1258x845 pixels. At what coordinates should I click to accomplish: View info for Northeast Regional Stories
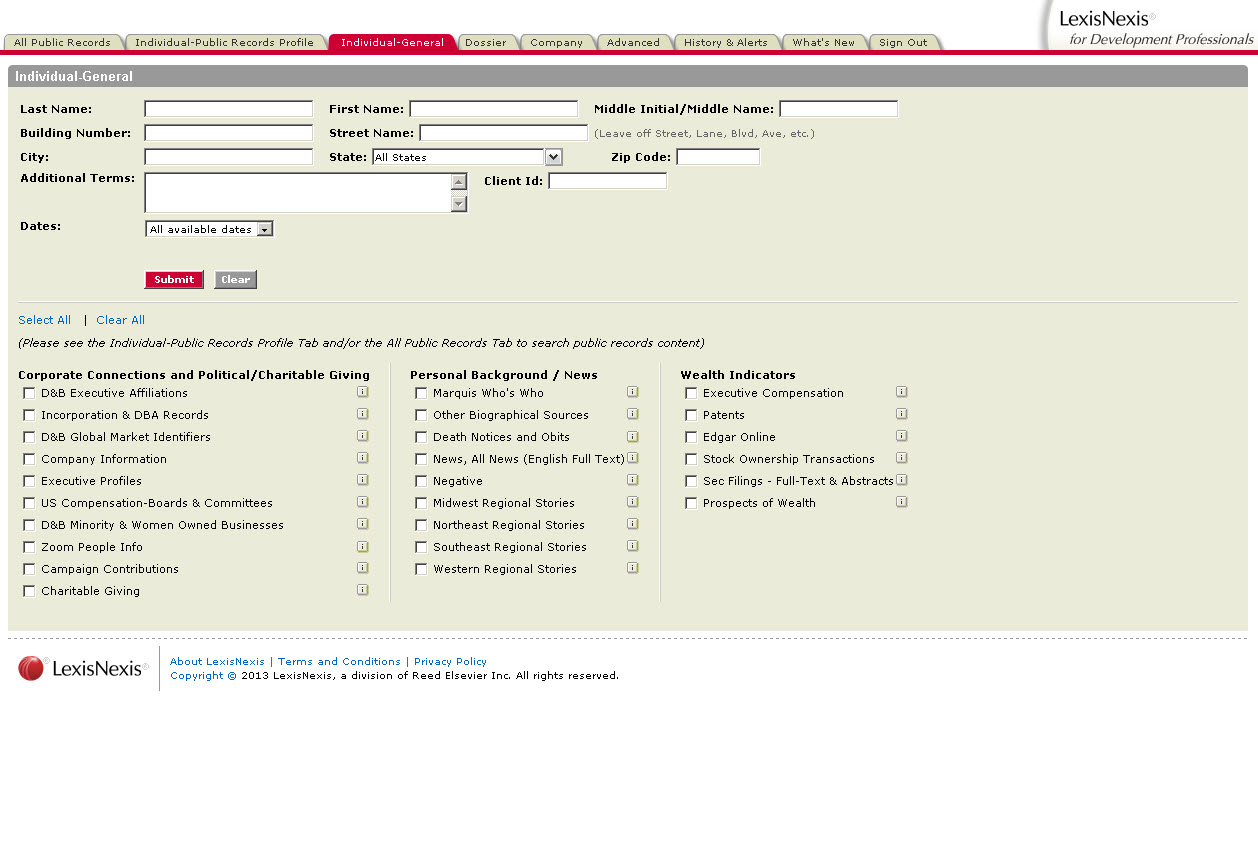(x=632, y=524)
